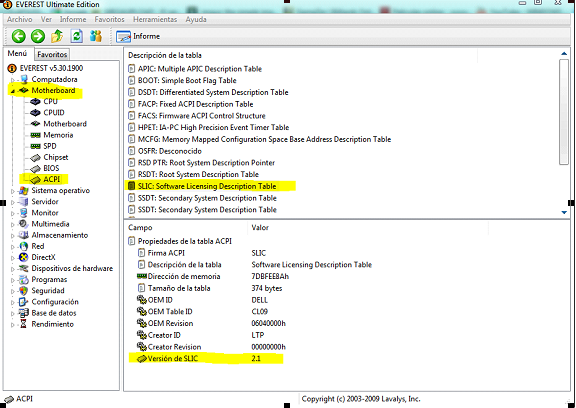Open the Informe report toolbar button
Screen dimensions: 576x408
click(x=138, y=36)
